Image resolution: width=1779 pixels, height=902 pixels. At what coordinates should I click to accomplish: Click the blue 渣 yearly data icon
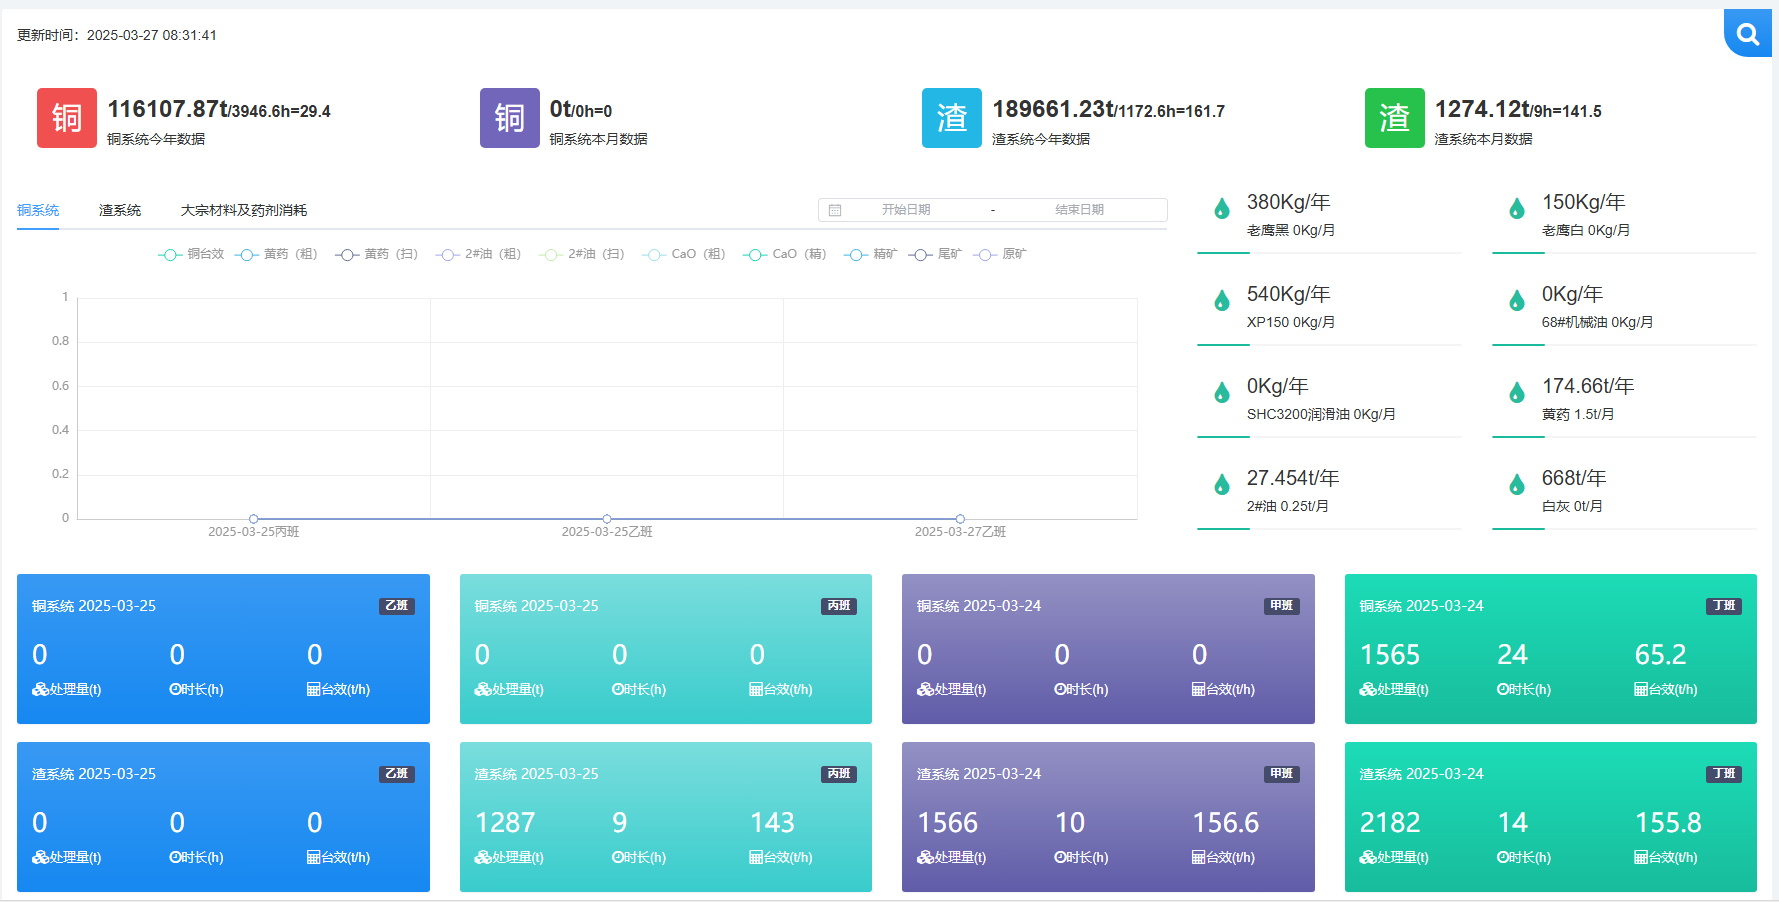click(951, 118)
